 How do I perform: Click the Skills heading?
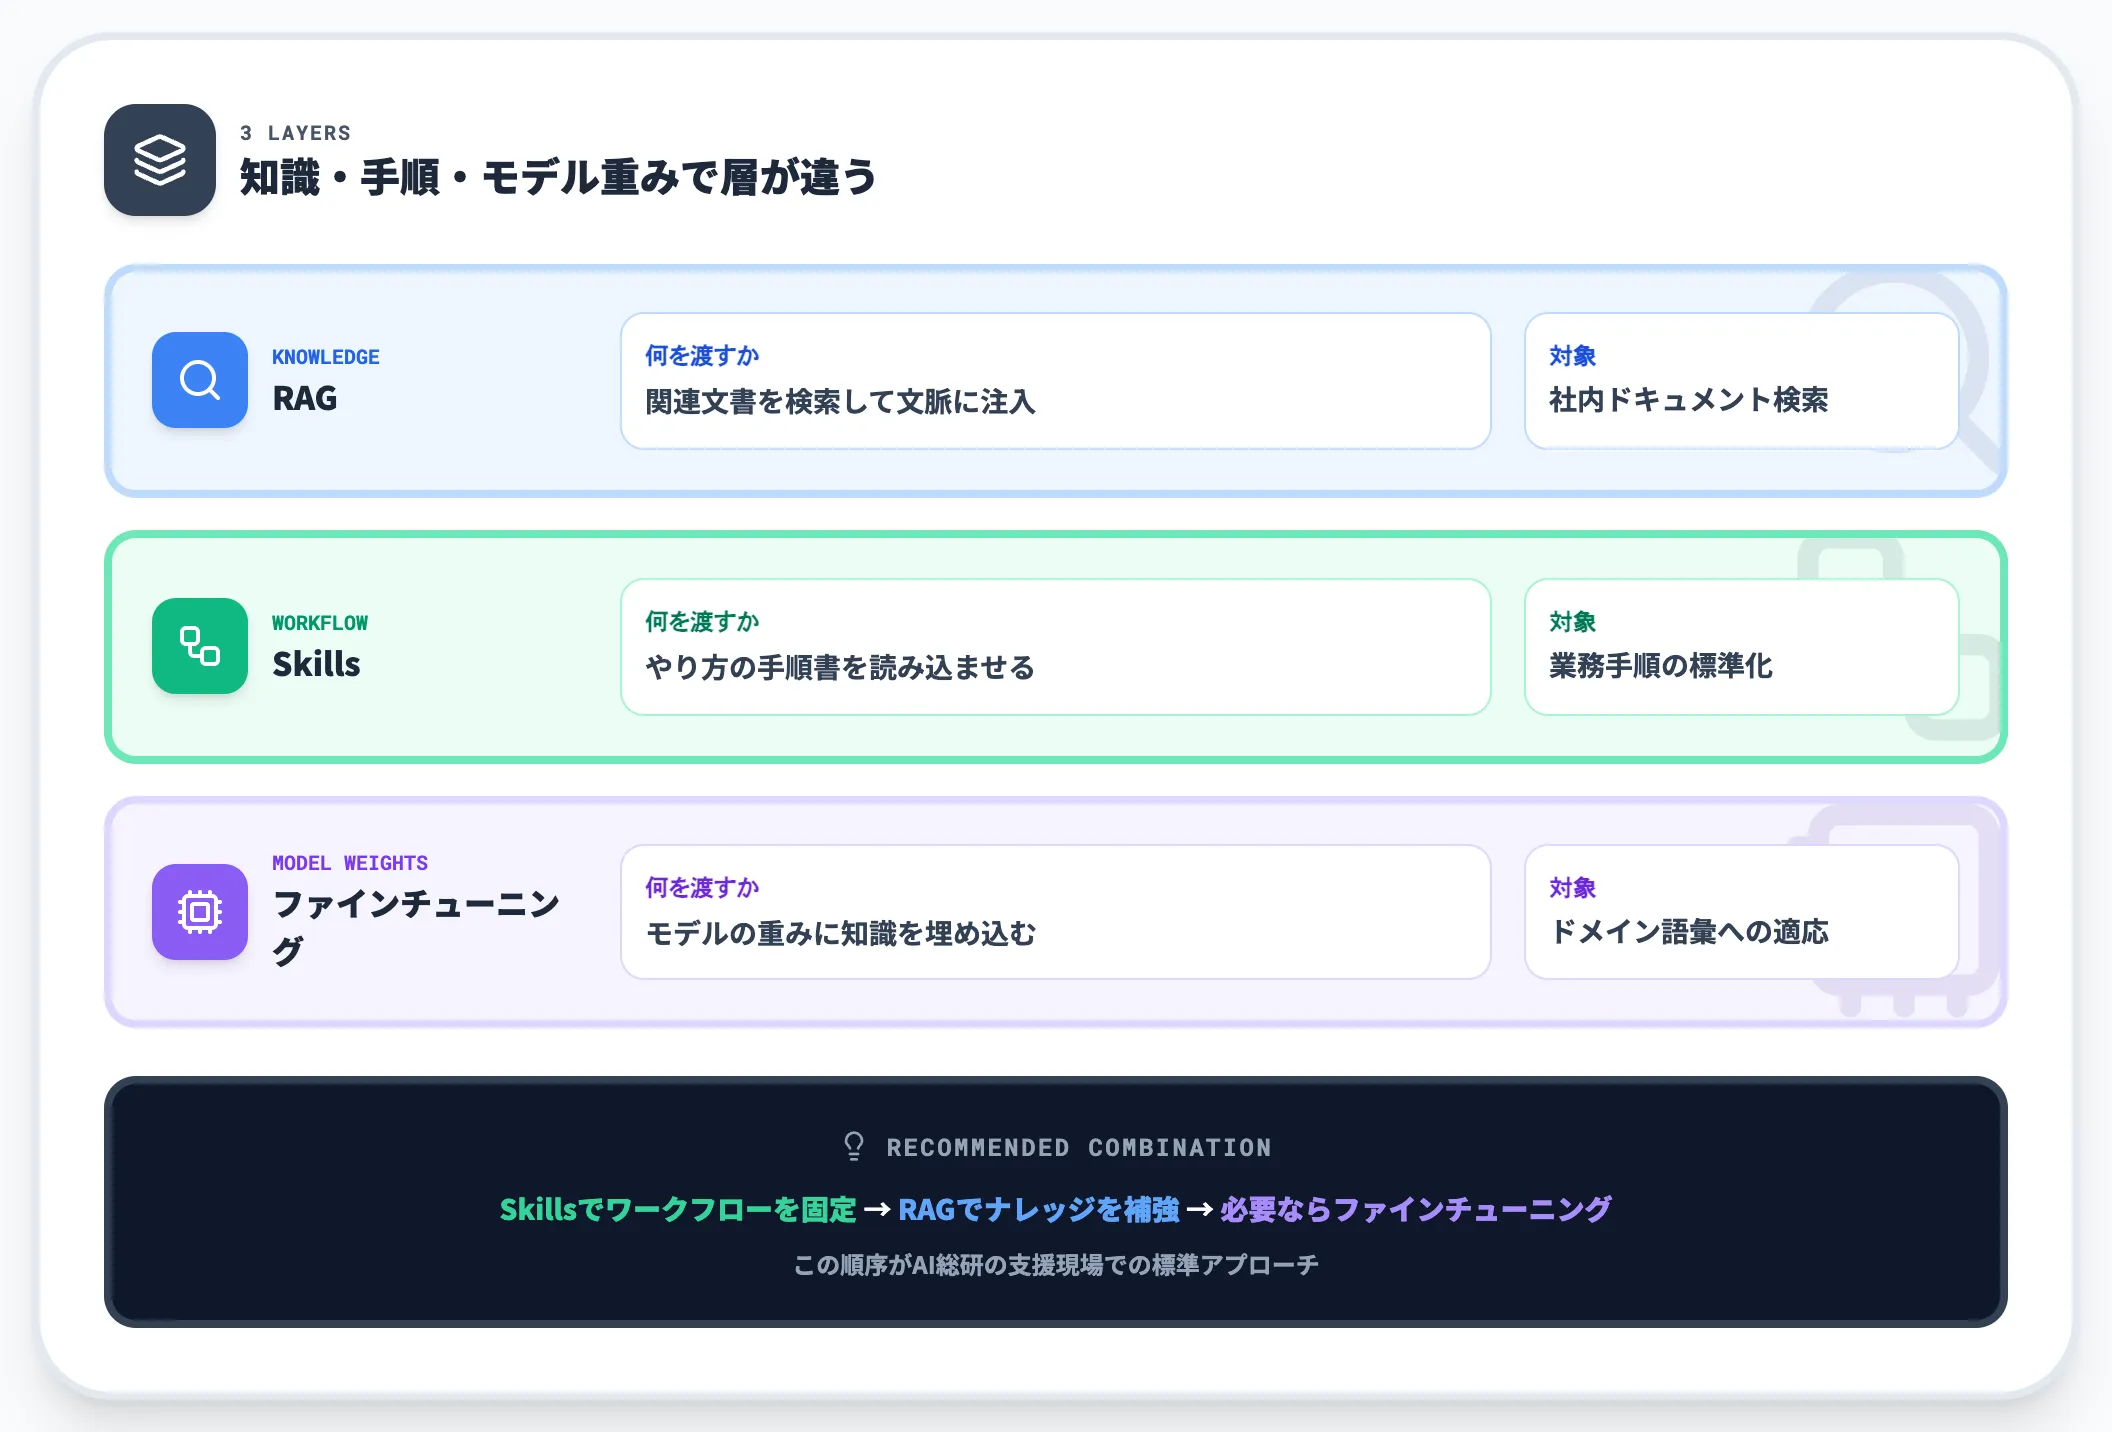point(316,664)
